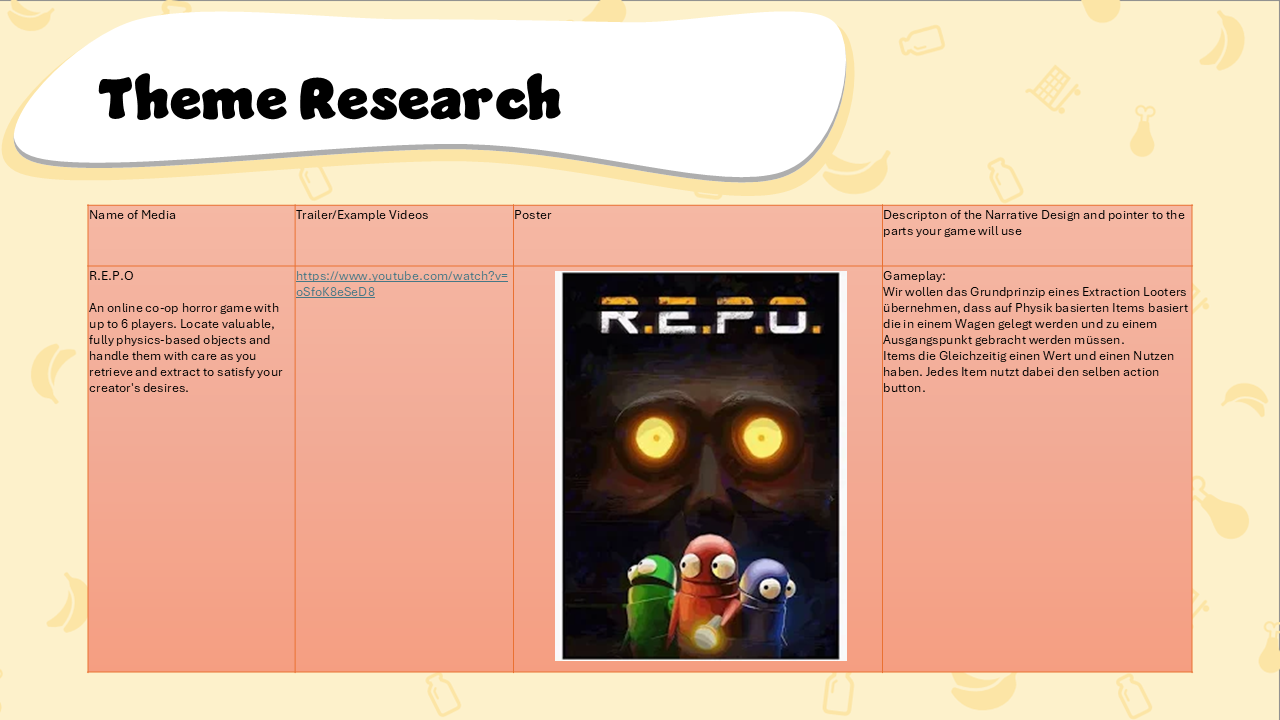Click the 'Wir wollen das Grundprinzip' paragraph
Viewport: 1280px width, 720px height.
click(x=1036, y=316)
